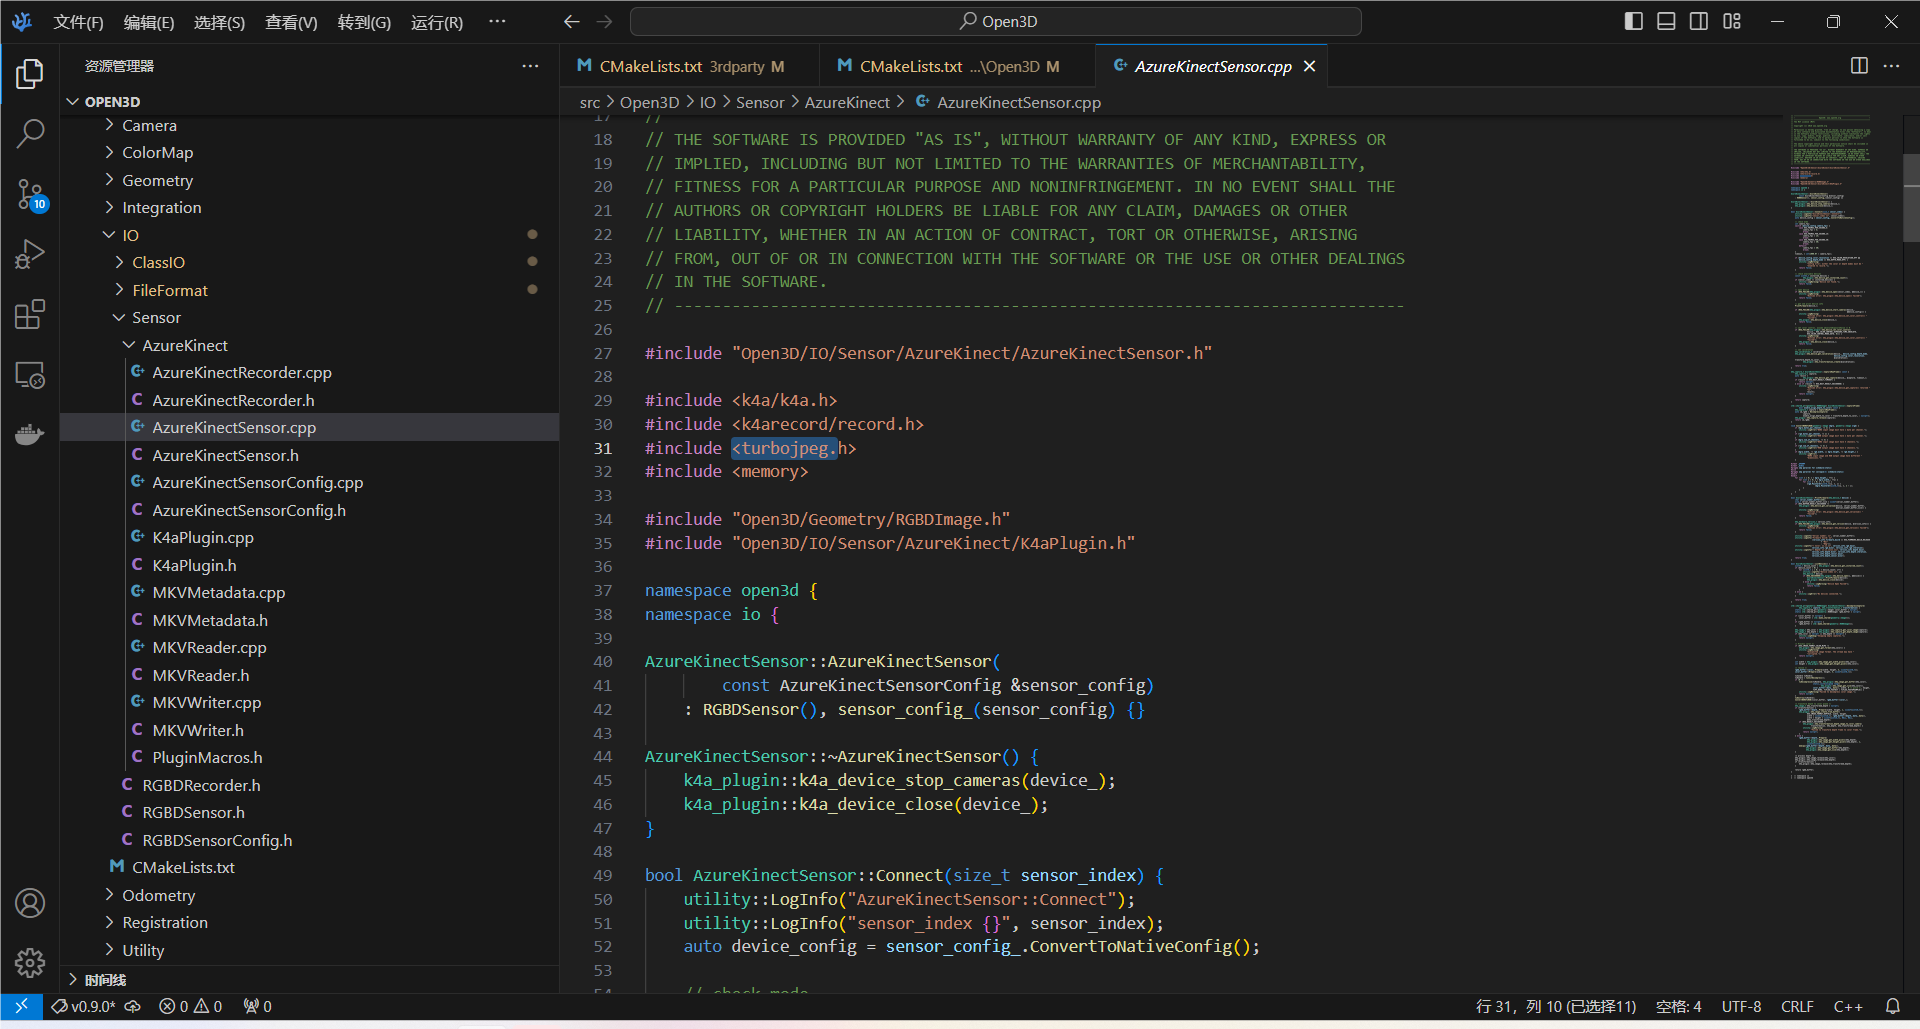This screenshot has height=1029, width=1920.
Task: Collapse the AzureKinect folder
Action: pyautogui.click(x=184, y=345)
